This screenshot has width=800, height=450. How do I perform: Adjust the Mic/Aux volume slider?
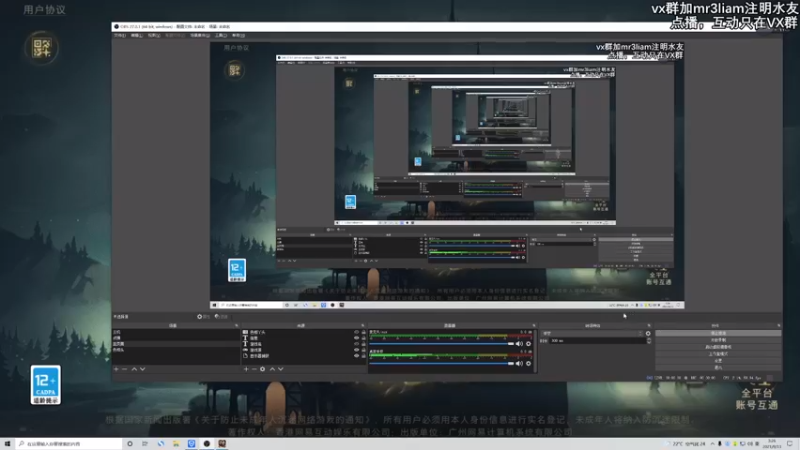(x=442, y=344)
